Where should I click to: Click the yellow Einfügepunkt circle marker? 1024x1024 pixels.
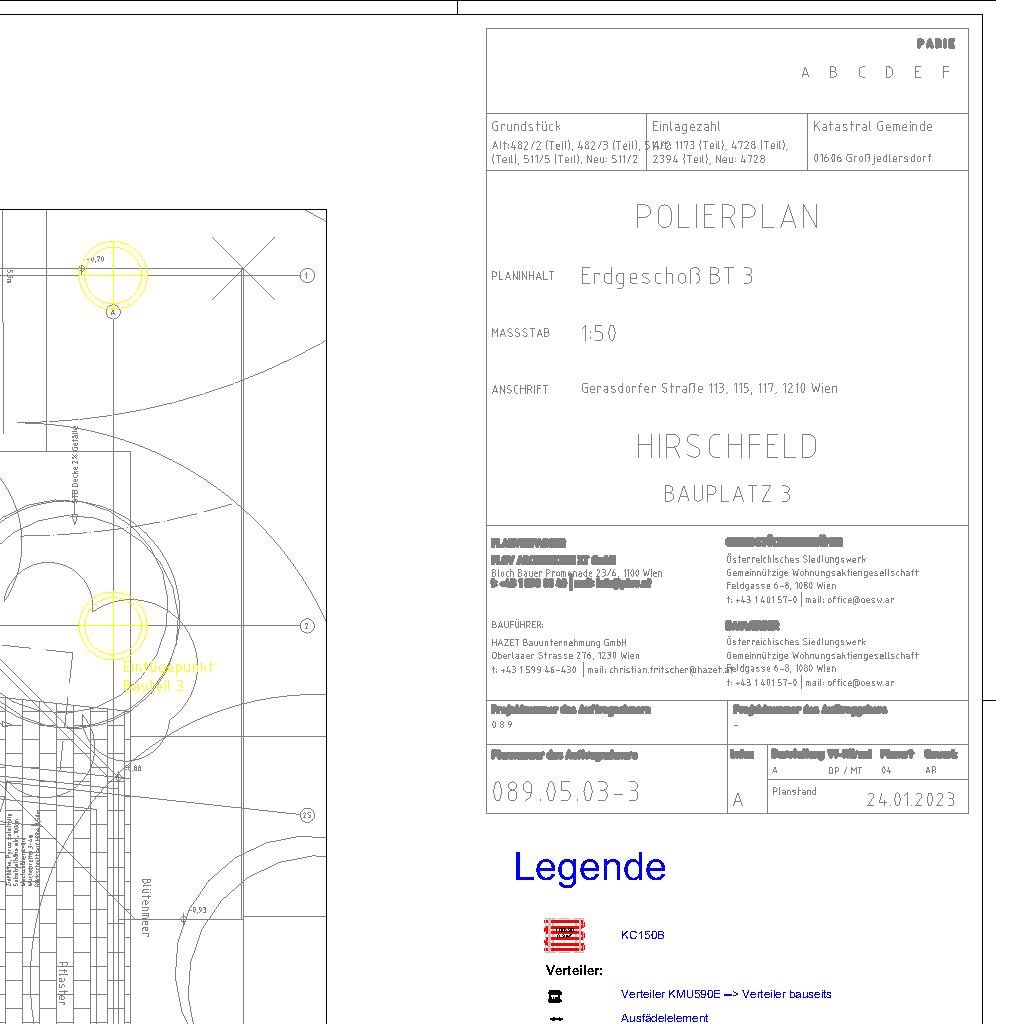click(x=113, y=626)
